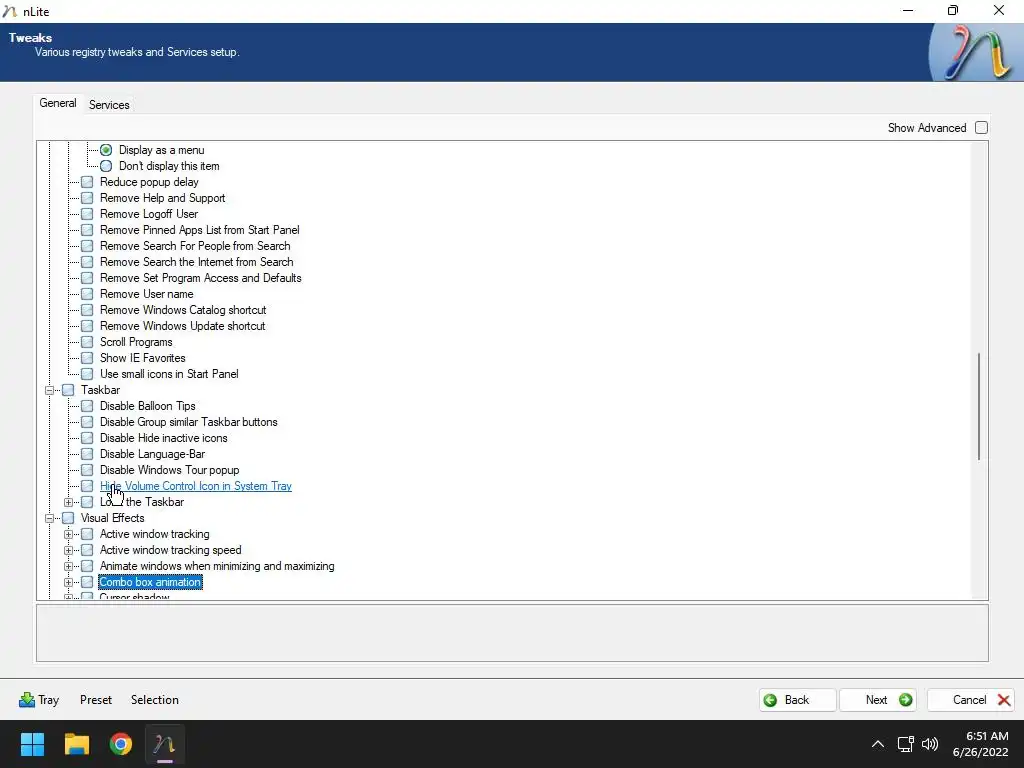Check Remove Logoff User
Screen dimensions: 1024x768
click(87, 214)
